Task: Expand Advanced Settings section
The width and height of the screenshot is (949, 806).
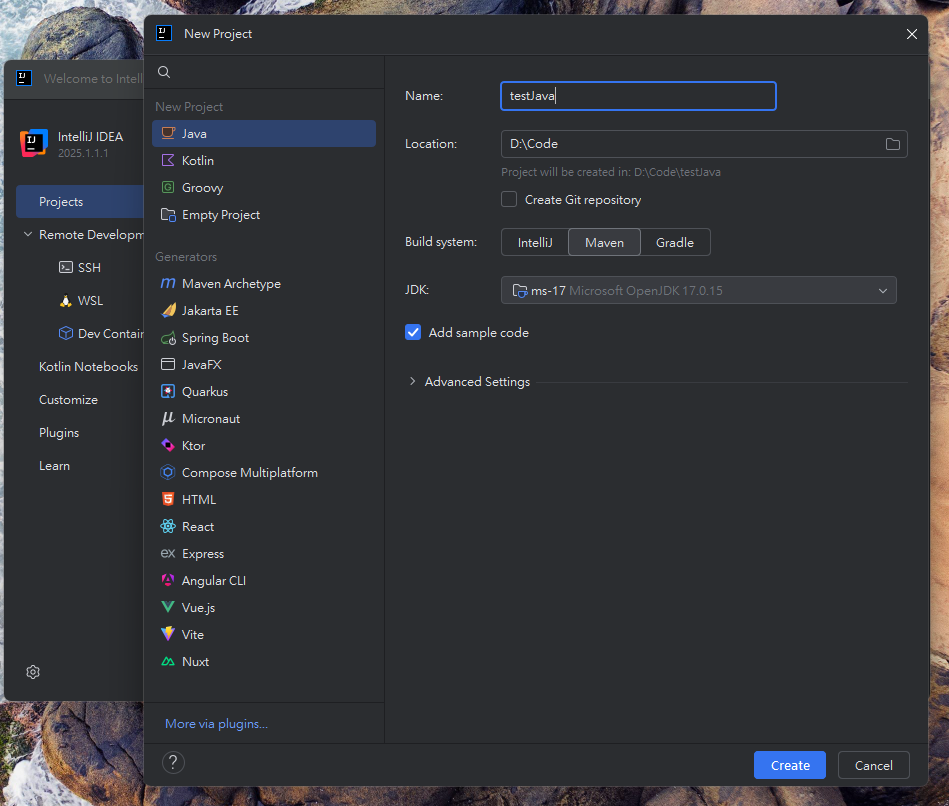Action: coord(412,382)
